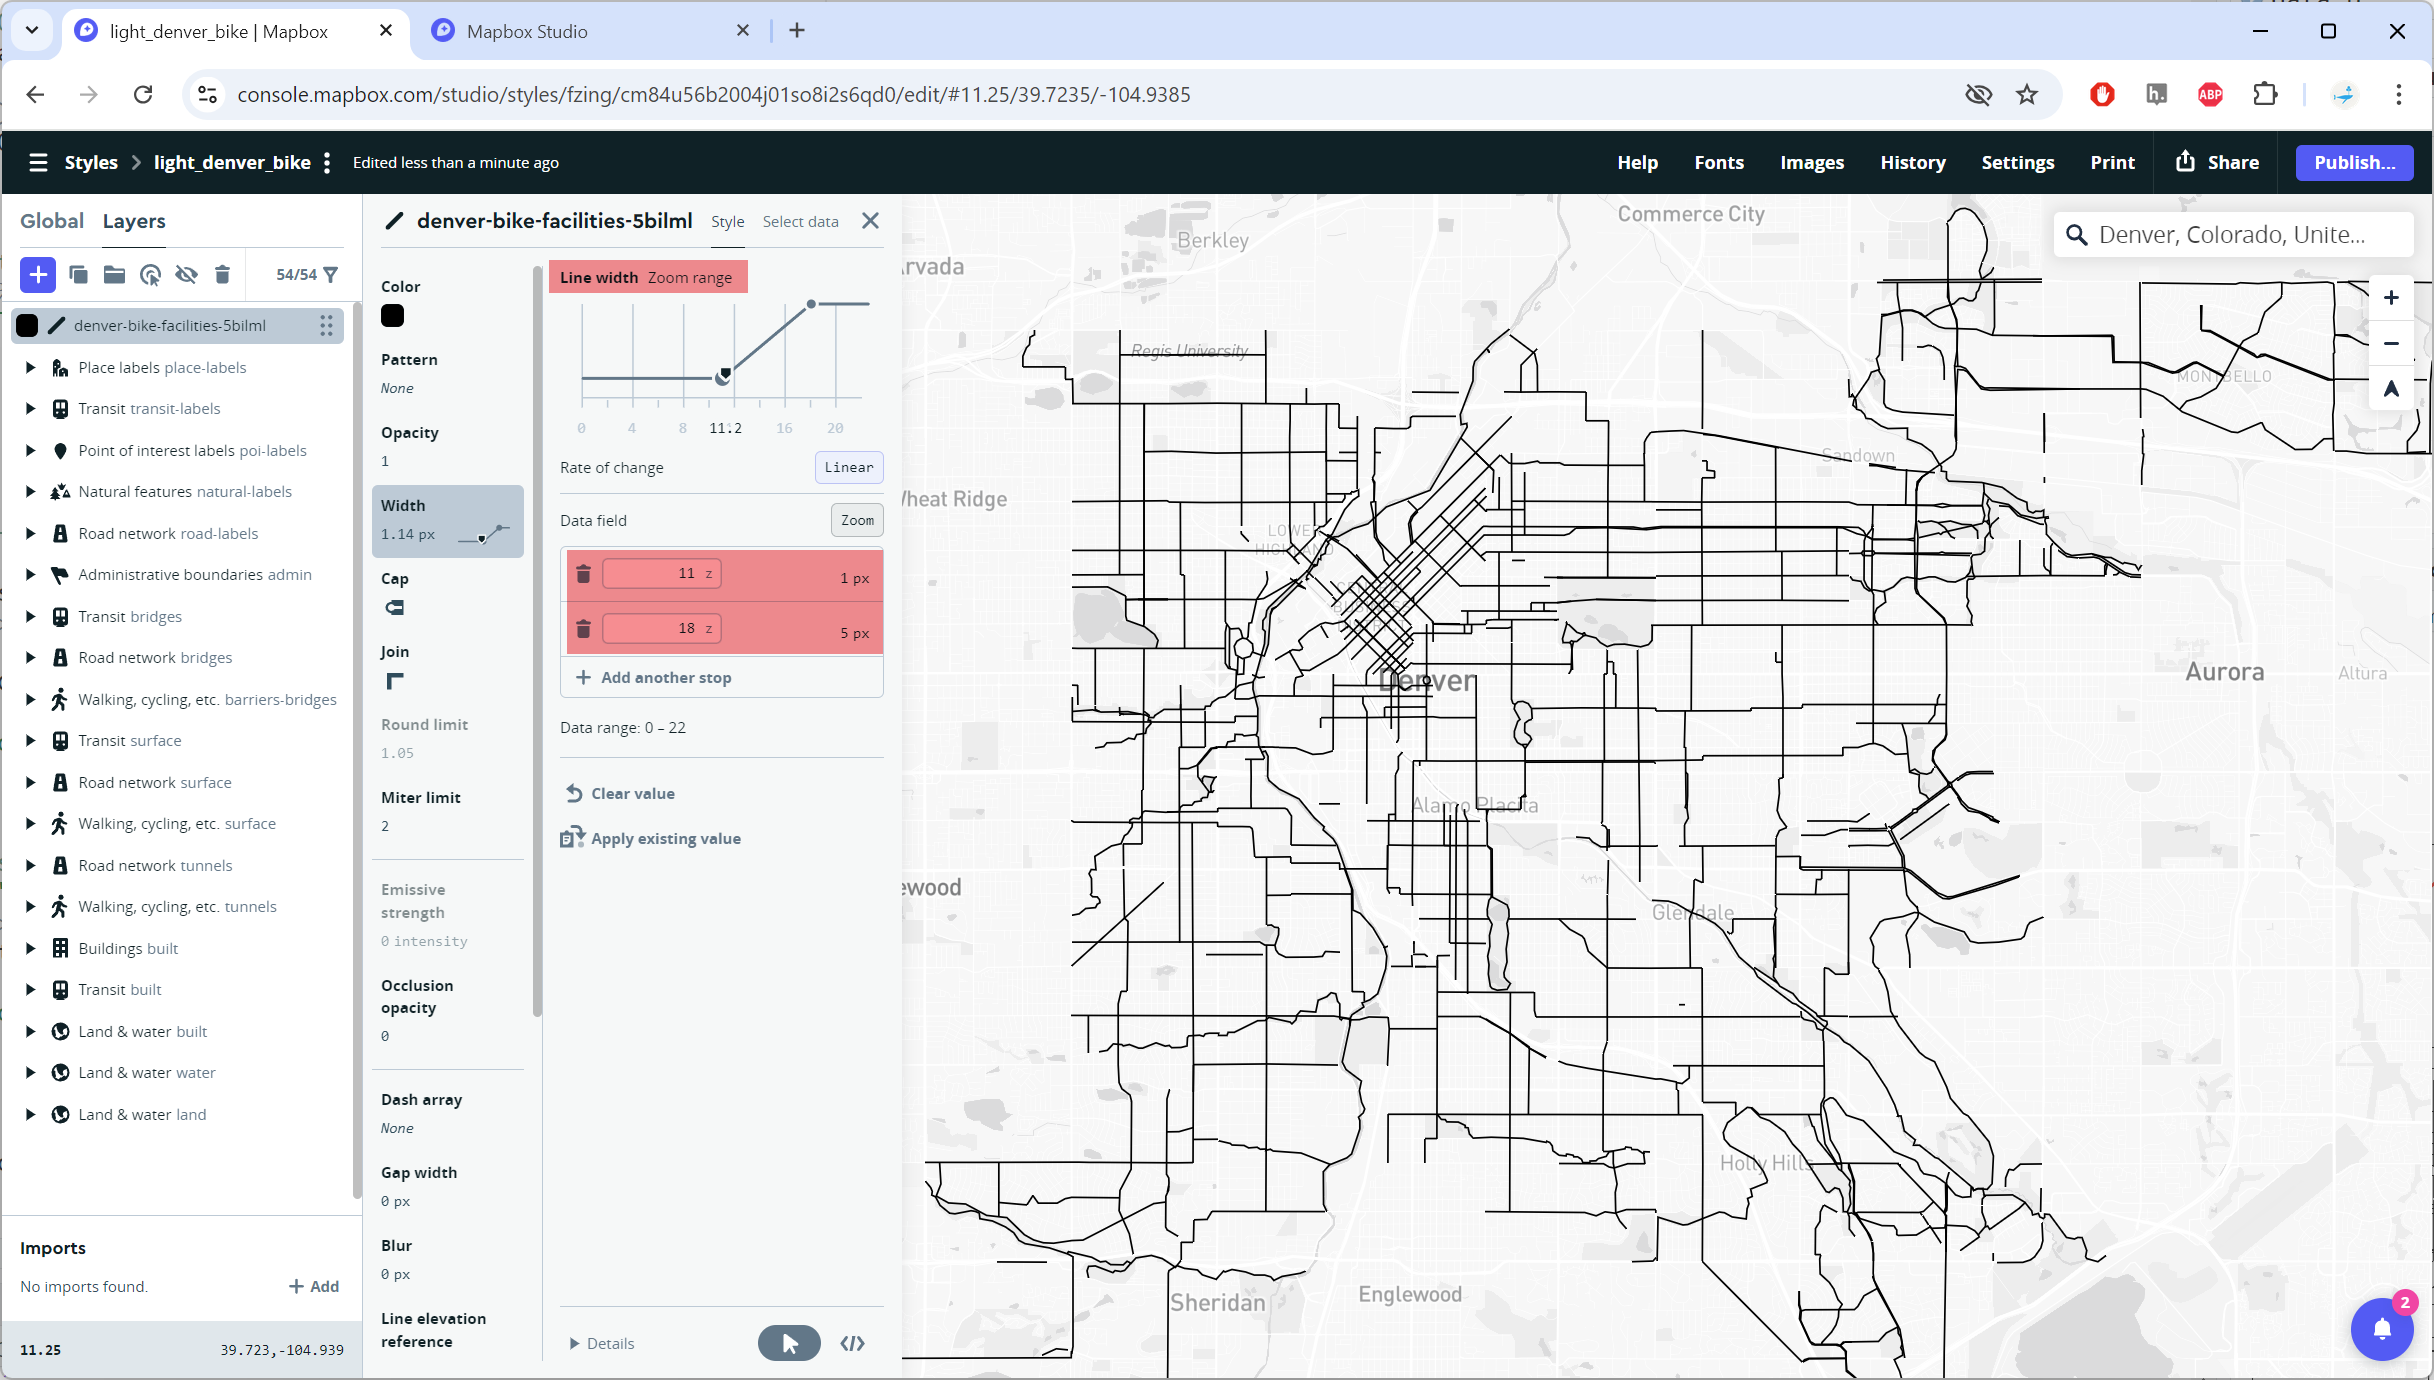Viewport: 2434px width, 1380px height.
Task: Click the map search magnifier icon
Action: point(2077,235)
